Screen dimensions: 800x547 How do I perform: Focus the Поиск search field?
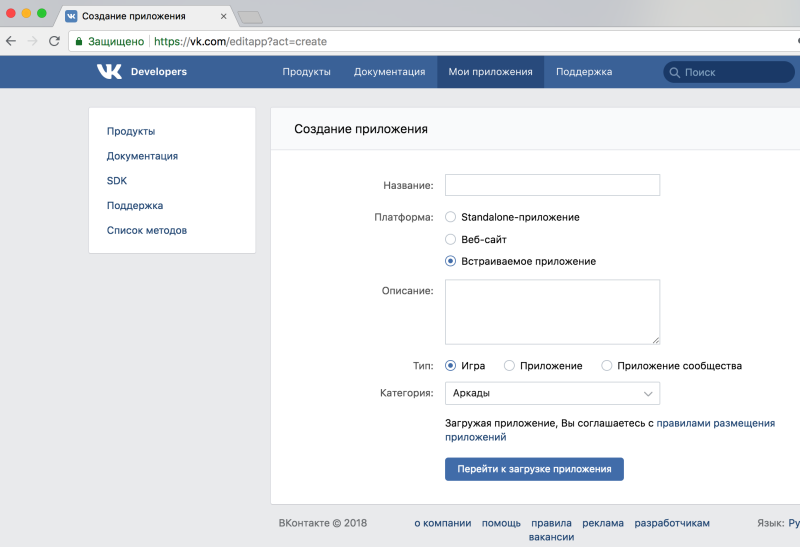[729, 72]
